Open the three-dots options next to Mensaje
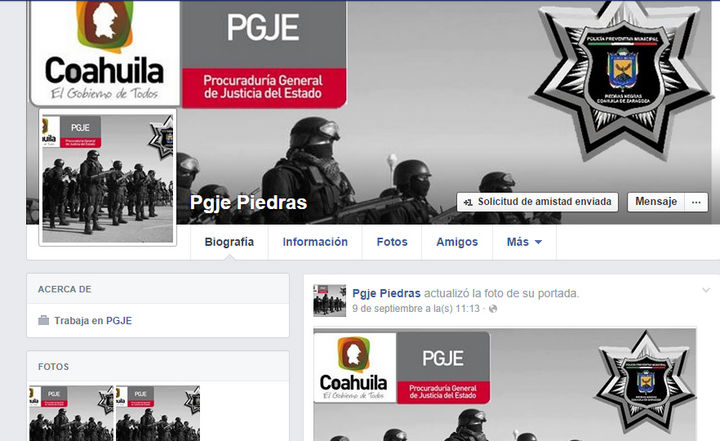The width and height of the screenshot is (720, 441). point(696,202)
